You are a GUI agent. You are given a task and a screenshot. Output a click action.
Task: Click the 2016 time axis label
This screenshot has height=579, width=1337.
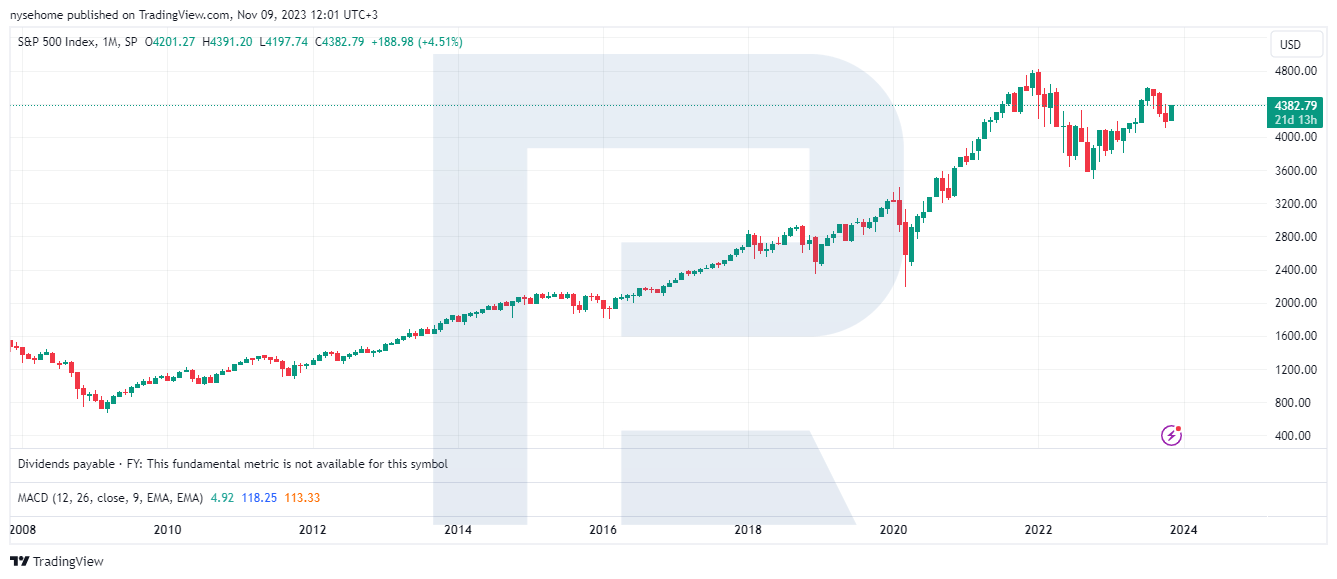603,530
